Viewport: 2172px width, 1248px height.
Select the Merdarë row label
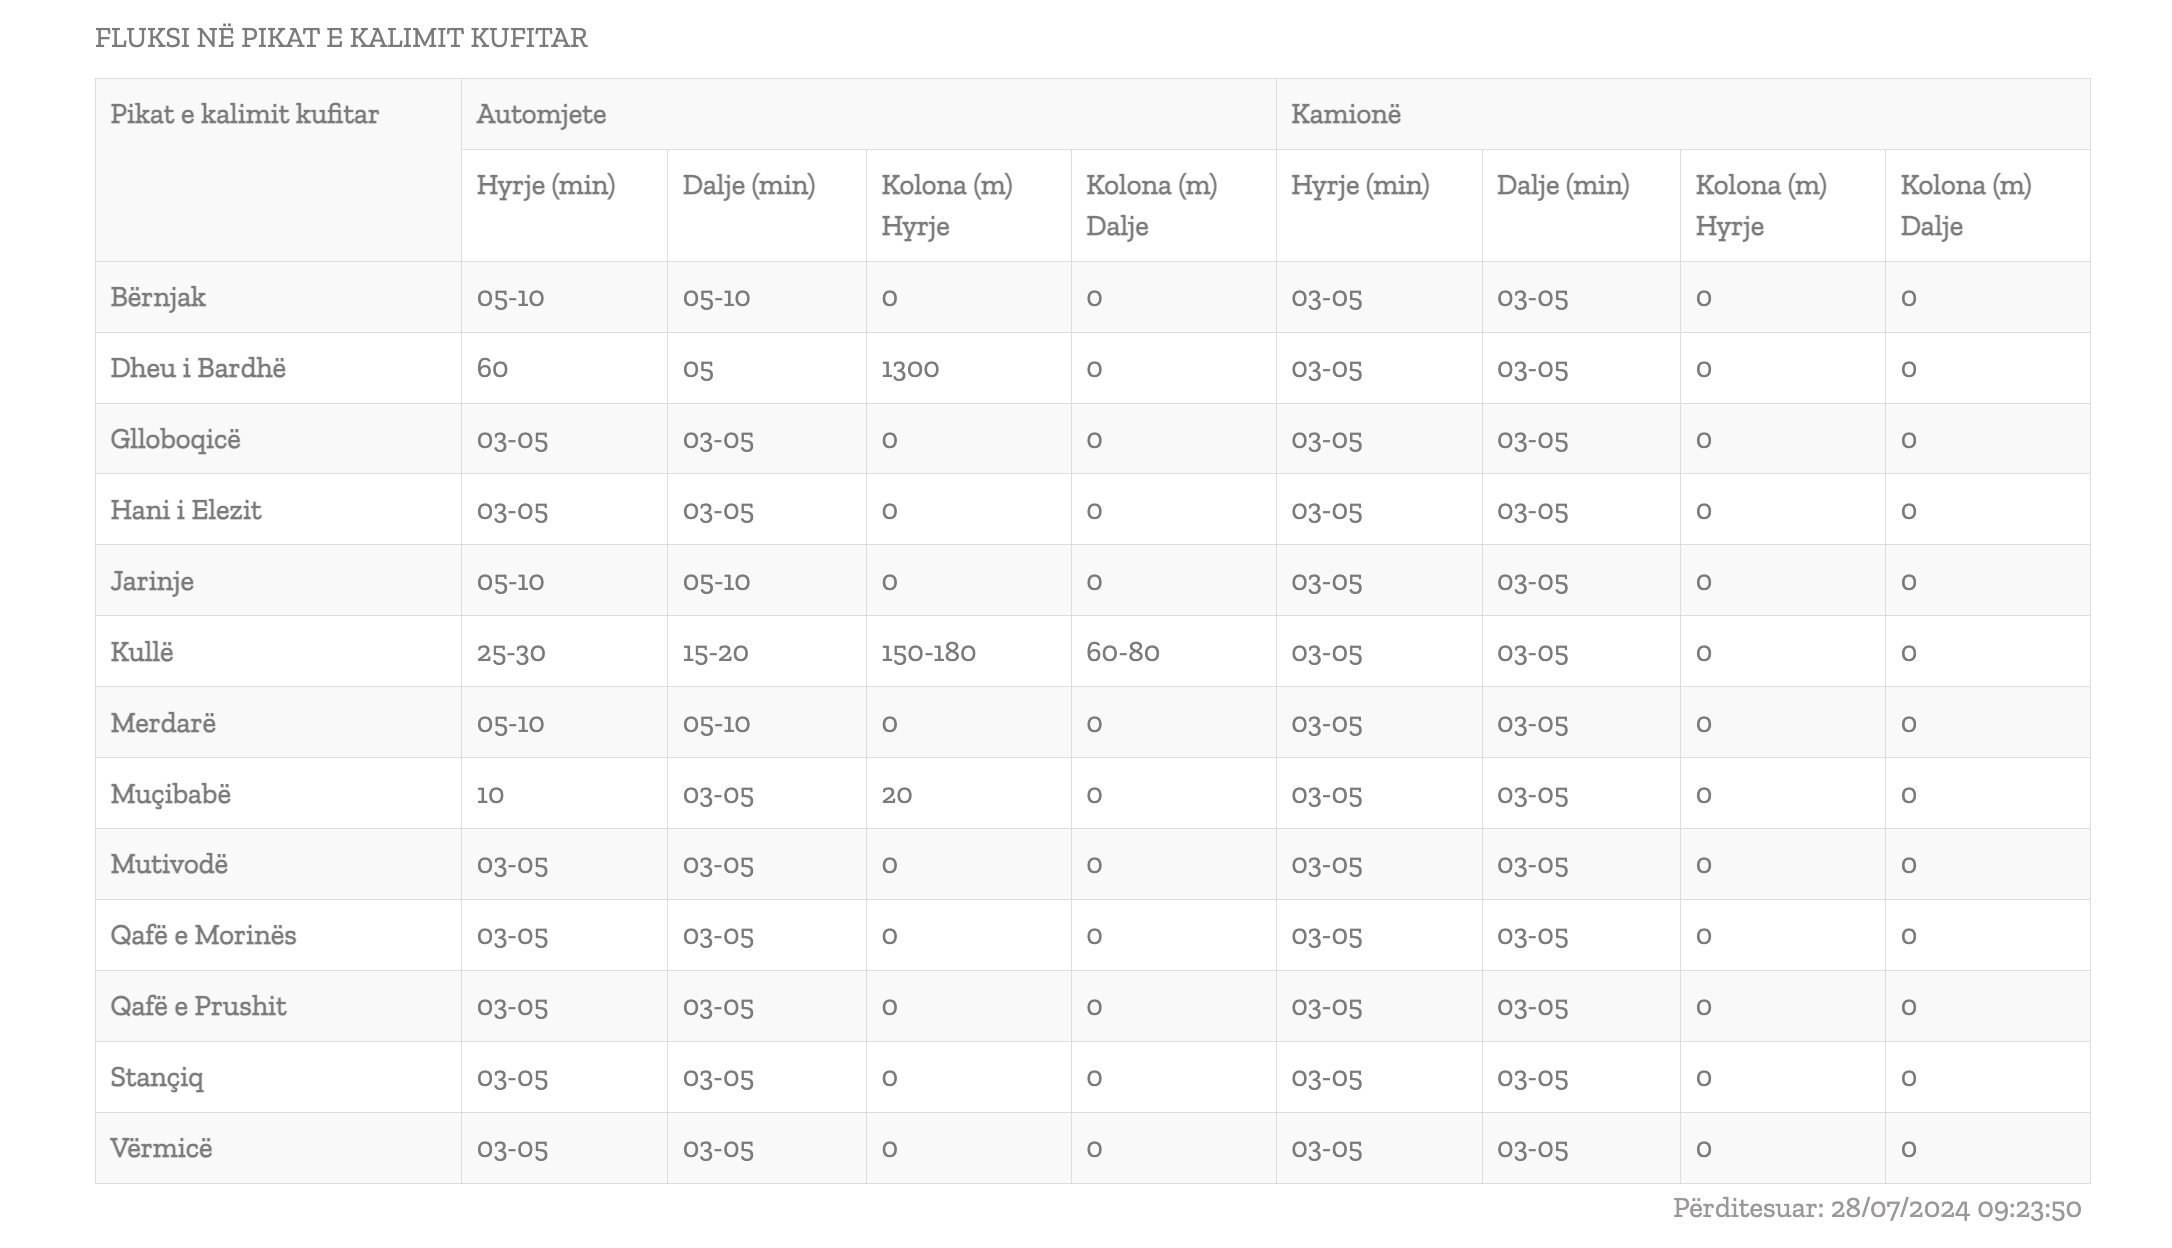tap(163, 723)
